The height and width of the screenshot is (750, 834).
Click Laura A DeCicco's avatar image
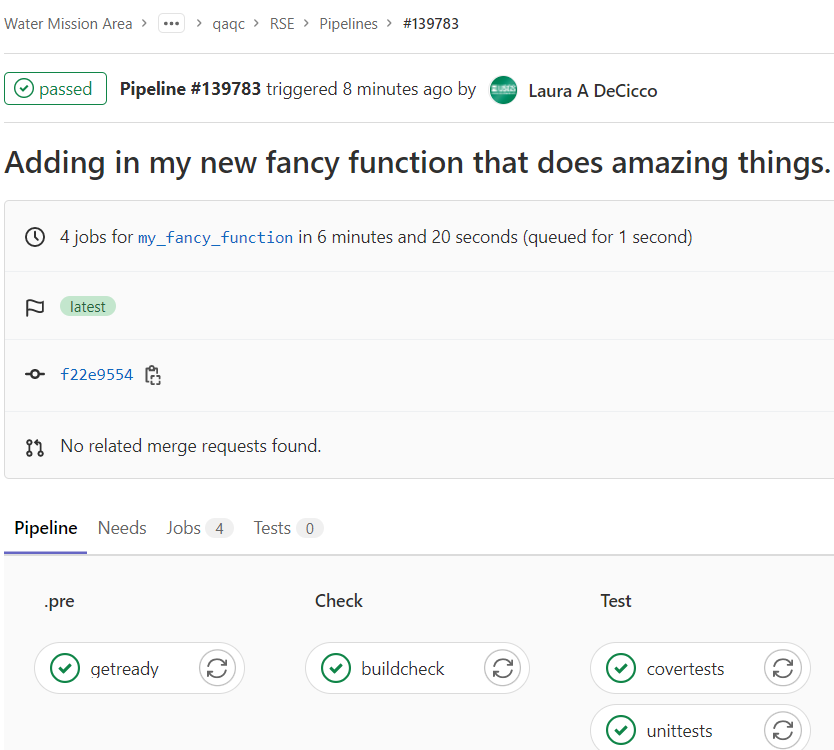[x=503, y=90]
